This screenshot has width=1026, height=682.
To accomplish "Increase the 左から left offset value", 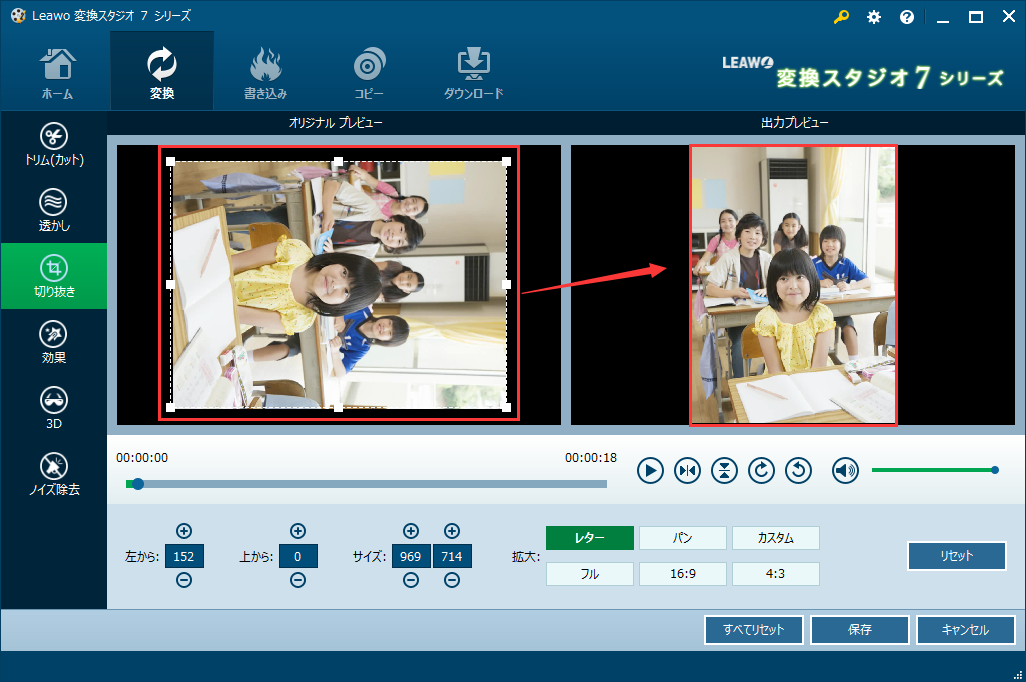I will [x=184, y=531].
